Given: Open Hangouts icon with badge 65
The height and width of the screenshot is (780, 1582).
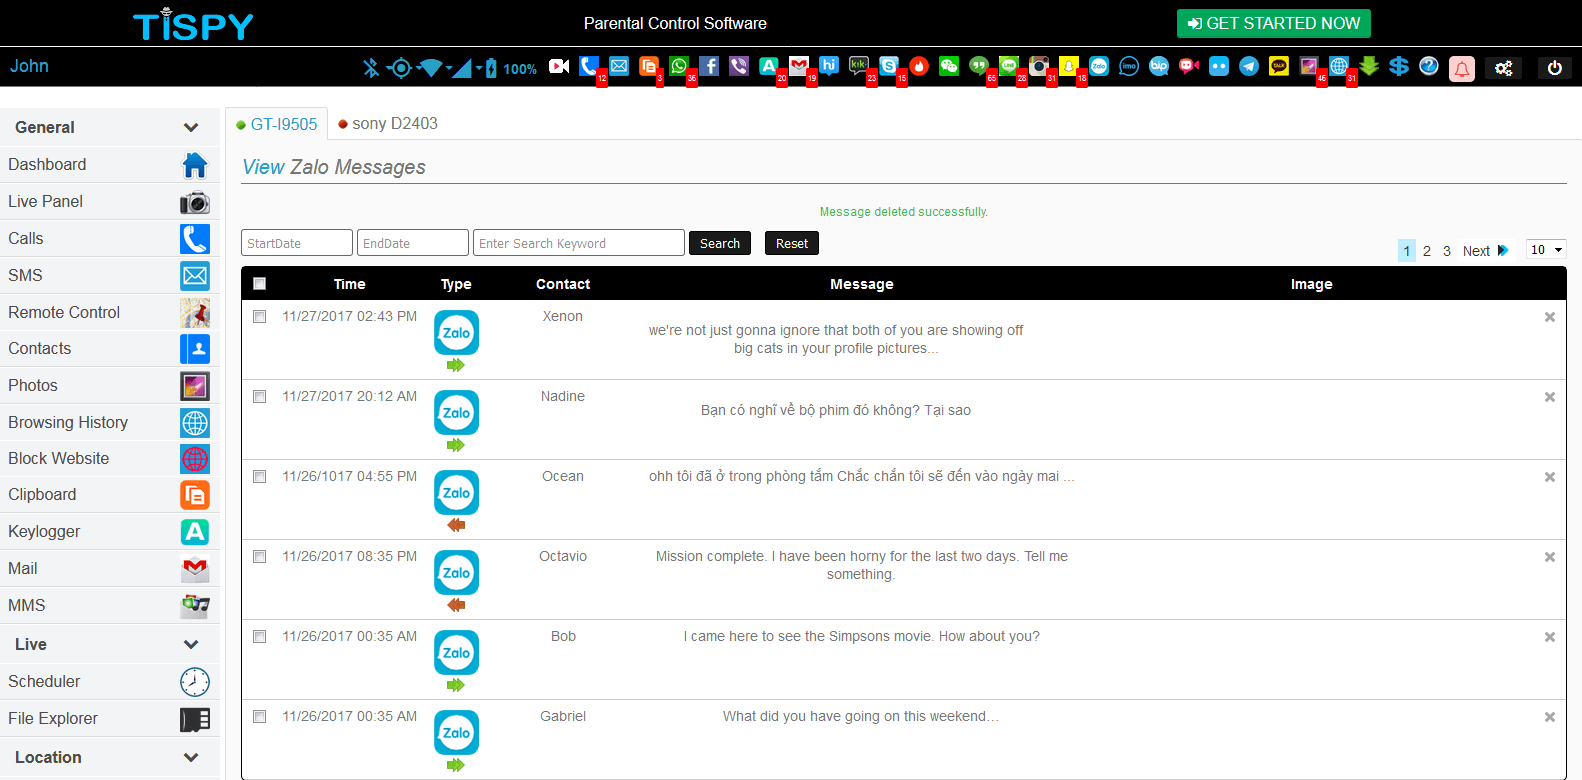Looking at the screenshot, I should tap(979, 66).
